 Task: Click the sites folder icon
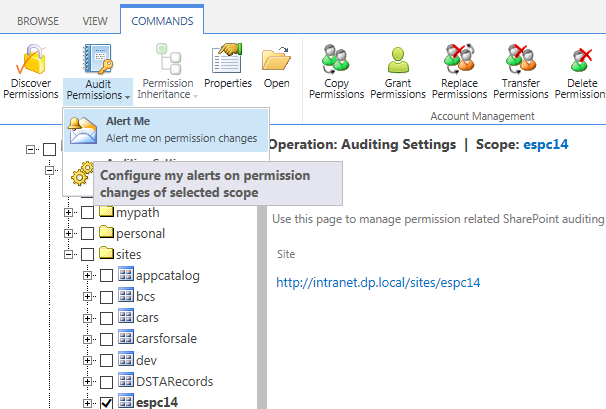point(106,253)
